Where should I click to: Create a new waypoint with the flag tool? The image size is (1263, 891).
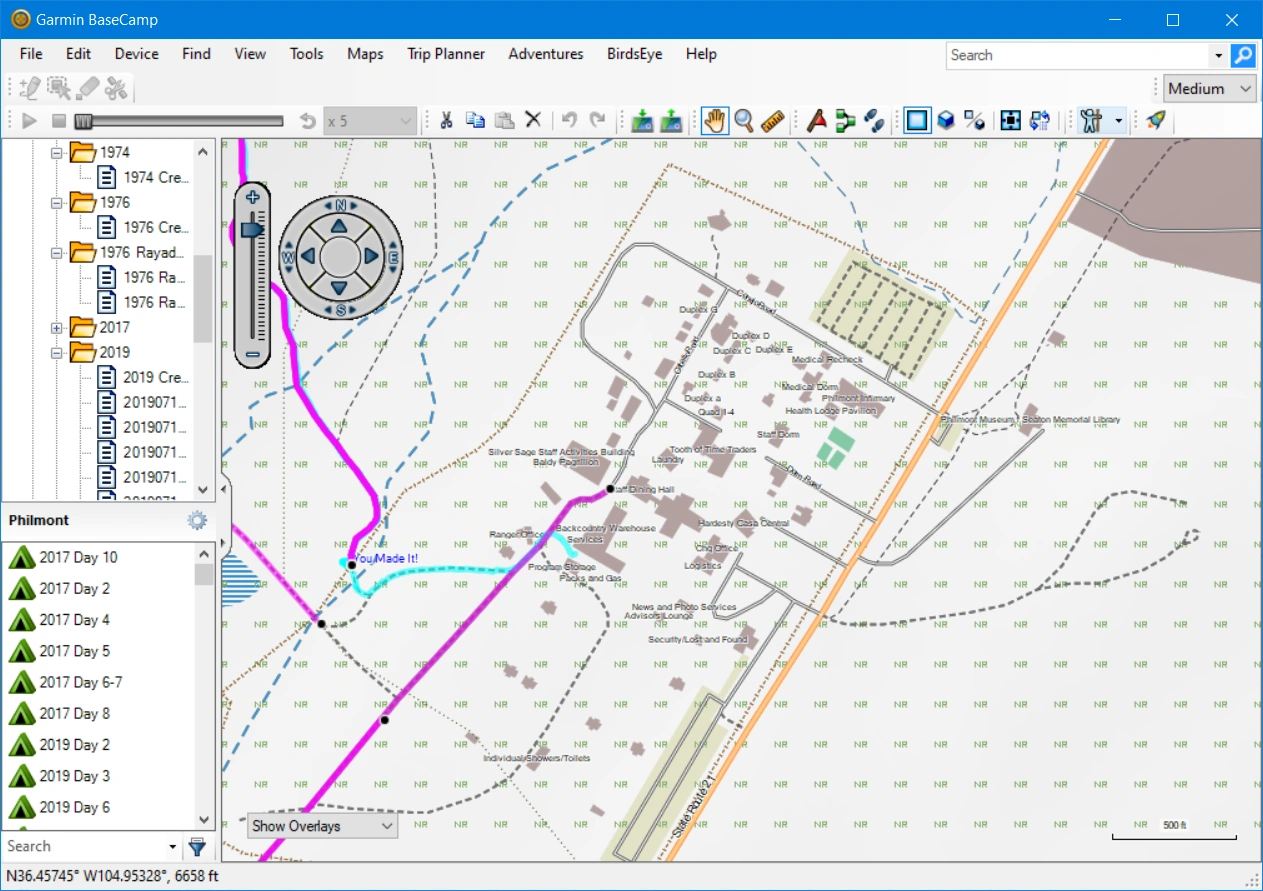coord(816,121)
